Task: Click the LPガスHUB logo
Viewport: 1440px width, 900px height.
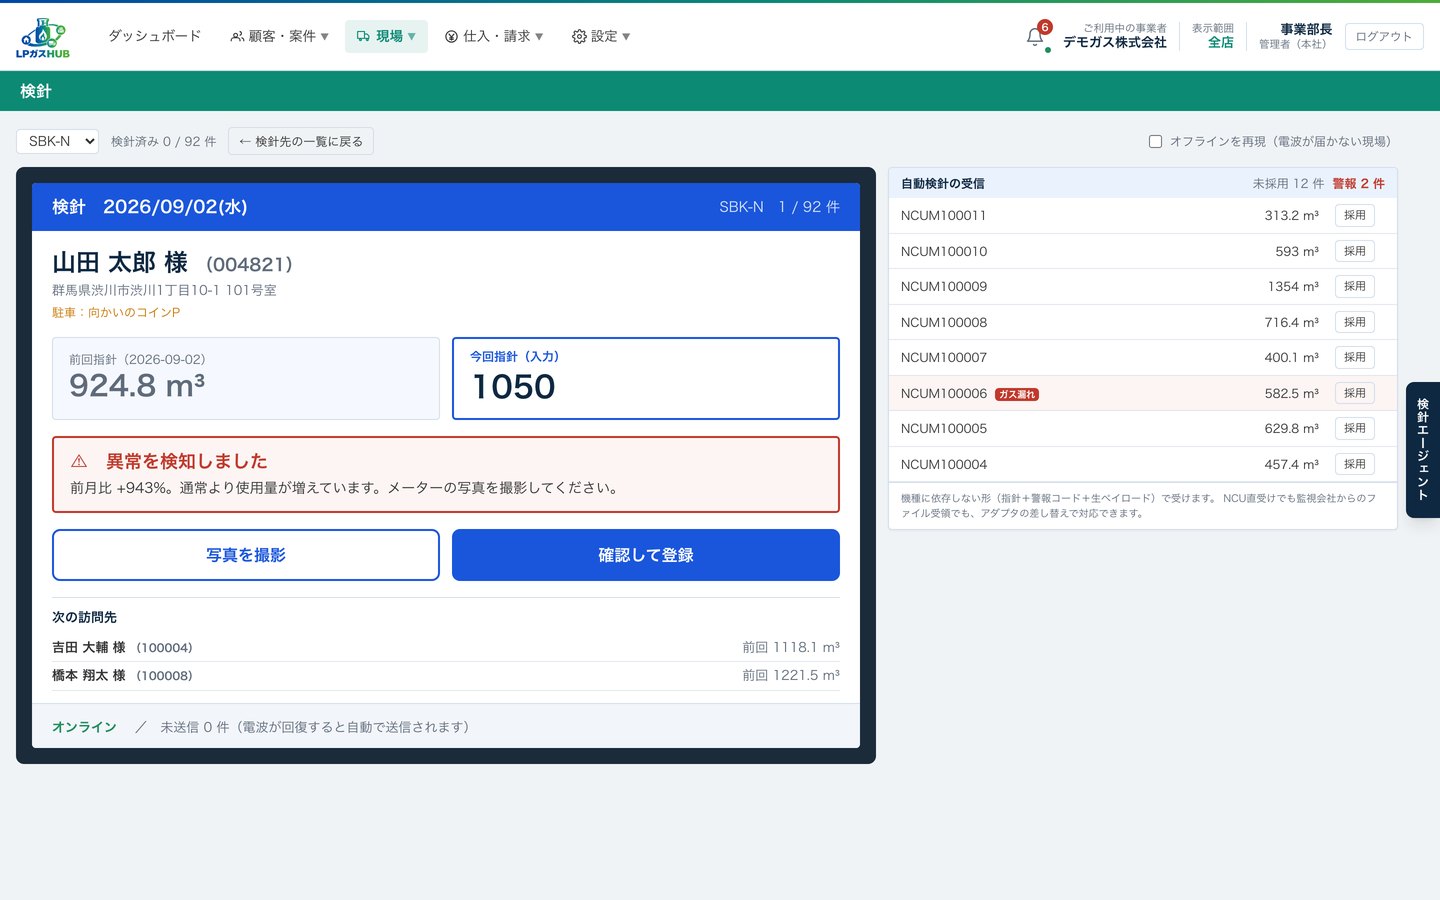Action: click(x=43, y=37)
